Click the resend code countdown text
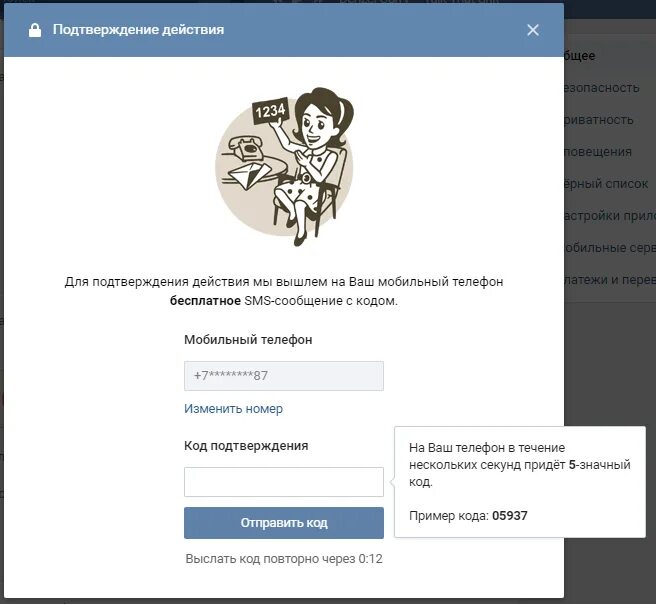 (284, 559)
